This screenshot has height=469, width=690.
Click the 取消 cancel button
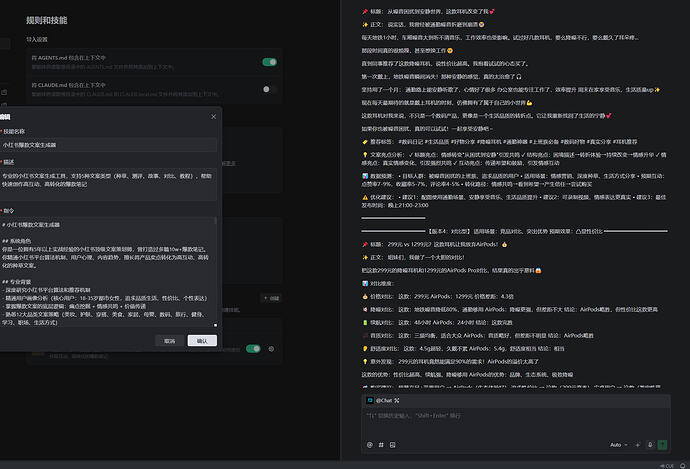pyautogui.click(x=170, y=341)
